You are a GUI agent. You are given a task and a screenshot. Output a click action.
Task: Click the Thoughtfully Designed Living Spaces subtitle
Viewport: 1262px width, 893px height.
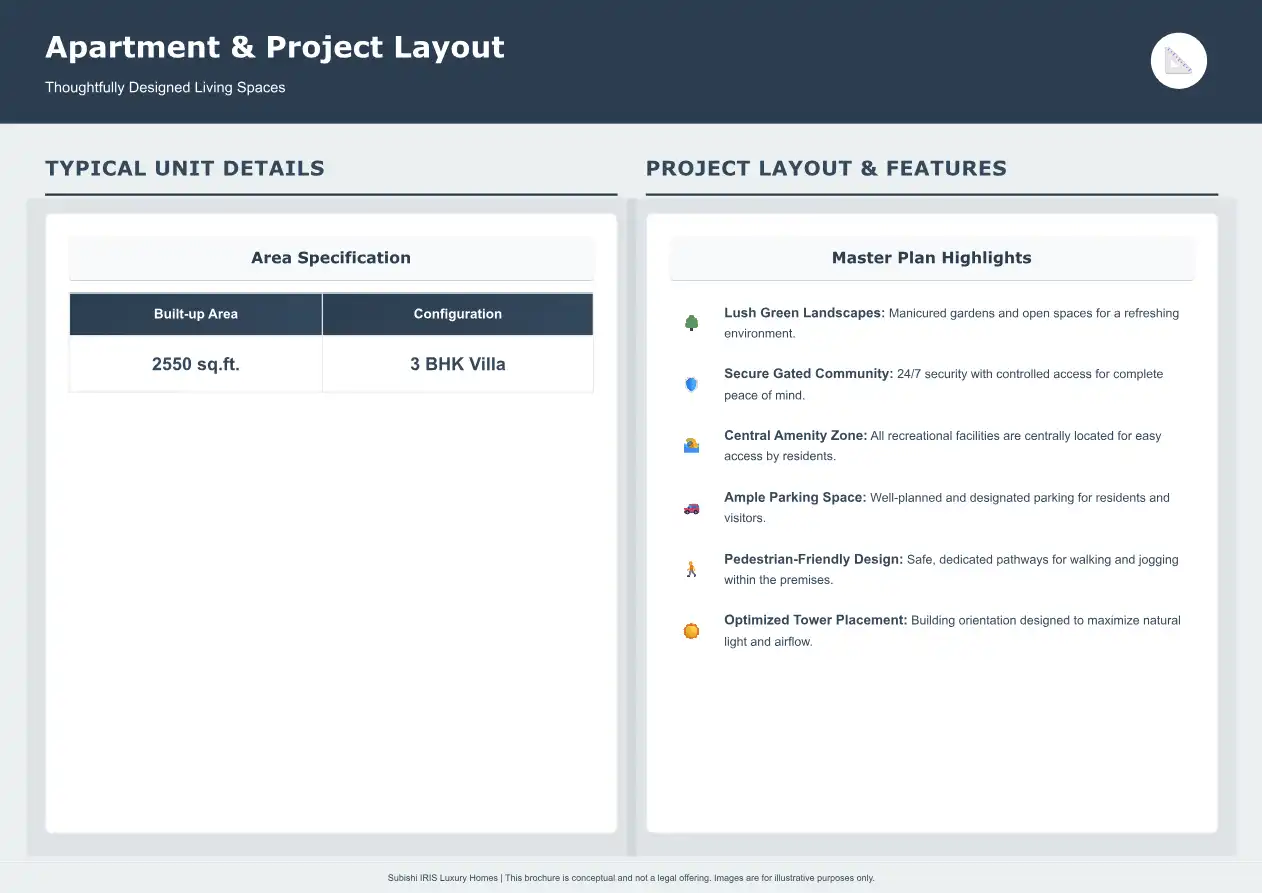(x=165, y=88)
